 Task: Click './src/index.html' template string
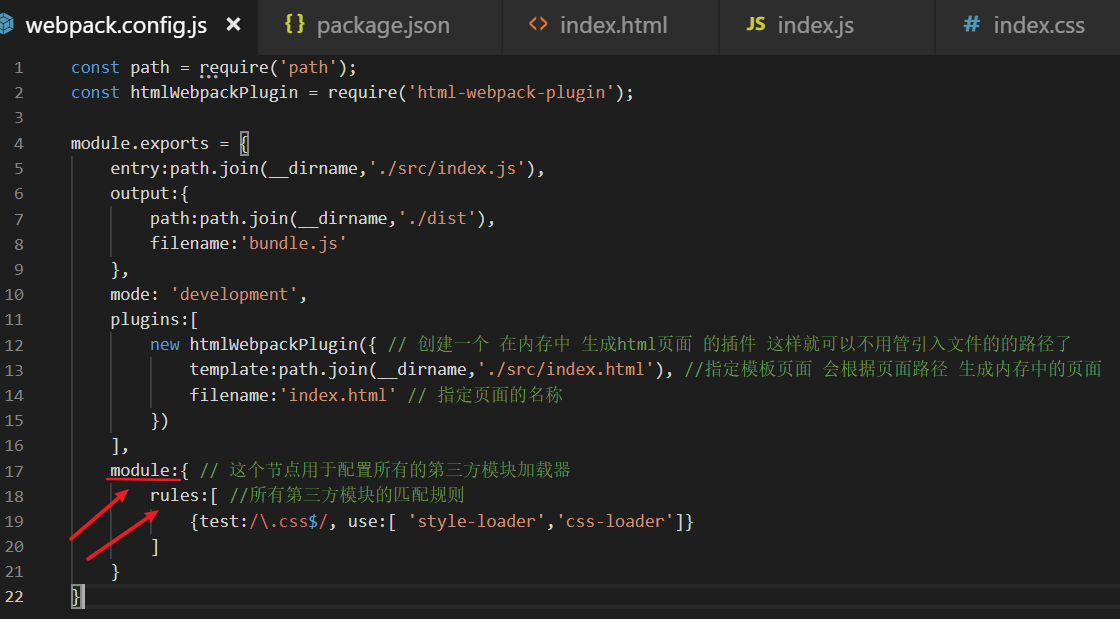[x=565, y=370]
